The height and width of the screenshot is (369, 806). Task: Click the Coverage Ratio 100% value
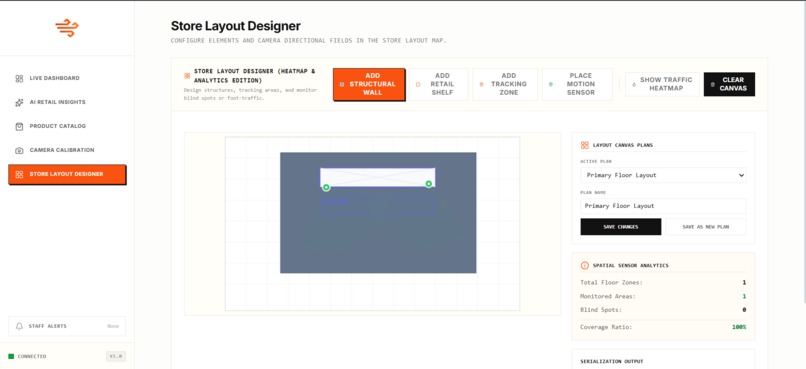pyautogui.click(x=739, y=327)
